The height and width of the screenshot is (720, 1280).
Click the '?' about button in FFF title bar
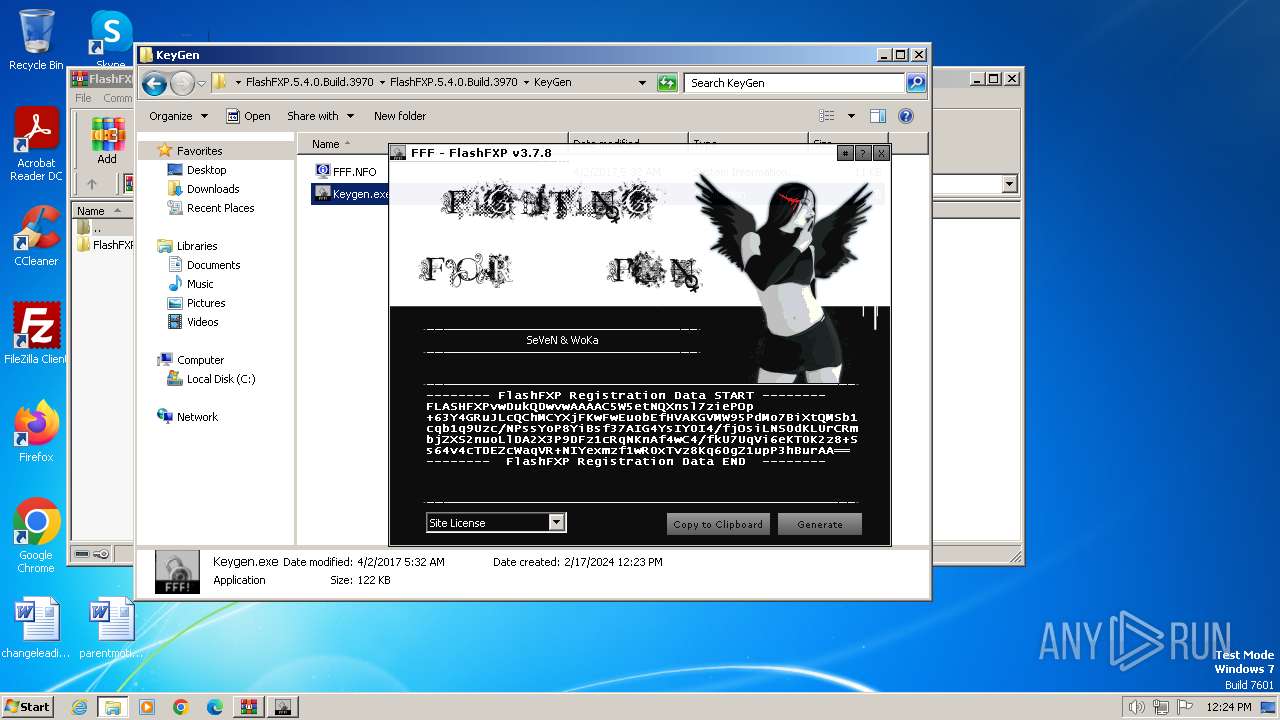pos(863,153)
